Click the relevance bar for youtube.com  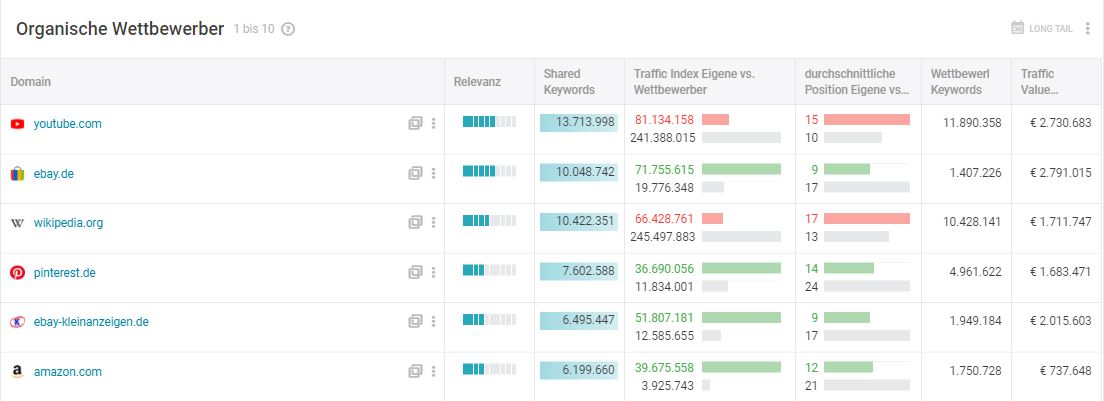pyautogui.click(x=489, y=122)
